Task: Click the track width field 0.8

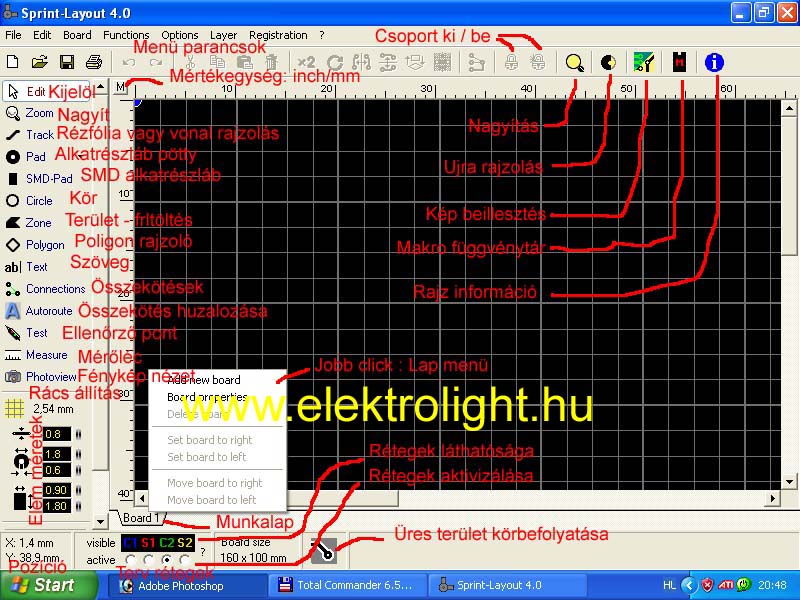Action: [x=57, y=434]
